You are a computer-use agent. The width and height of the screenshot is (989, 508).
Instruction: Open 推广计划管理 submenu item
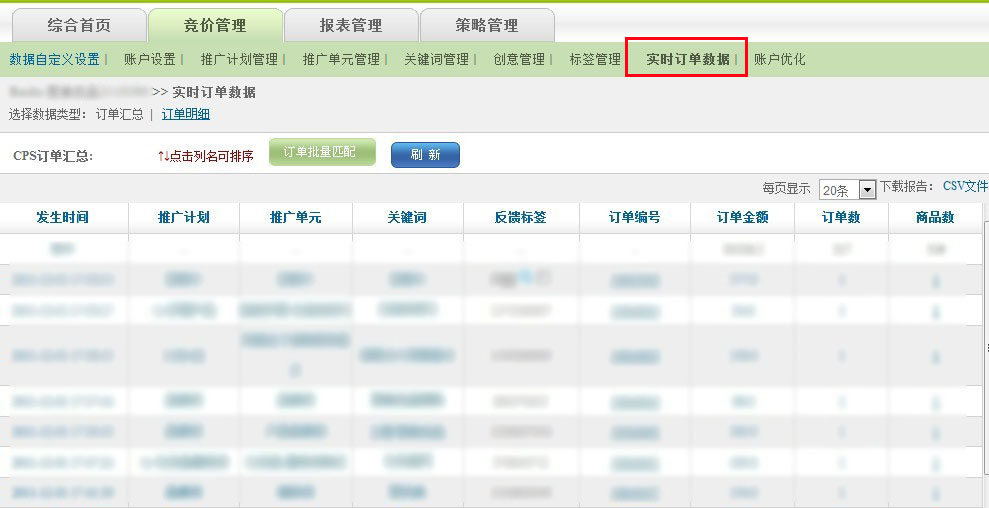coord(239,59)
